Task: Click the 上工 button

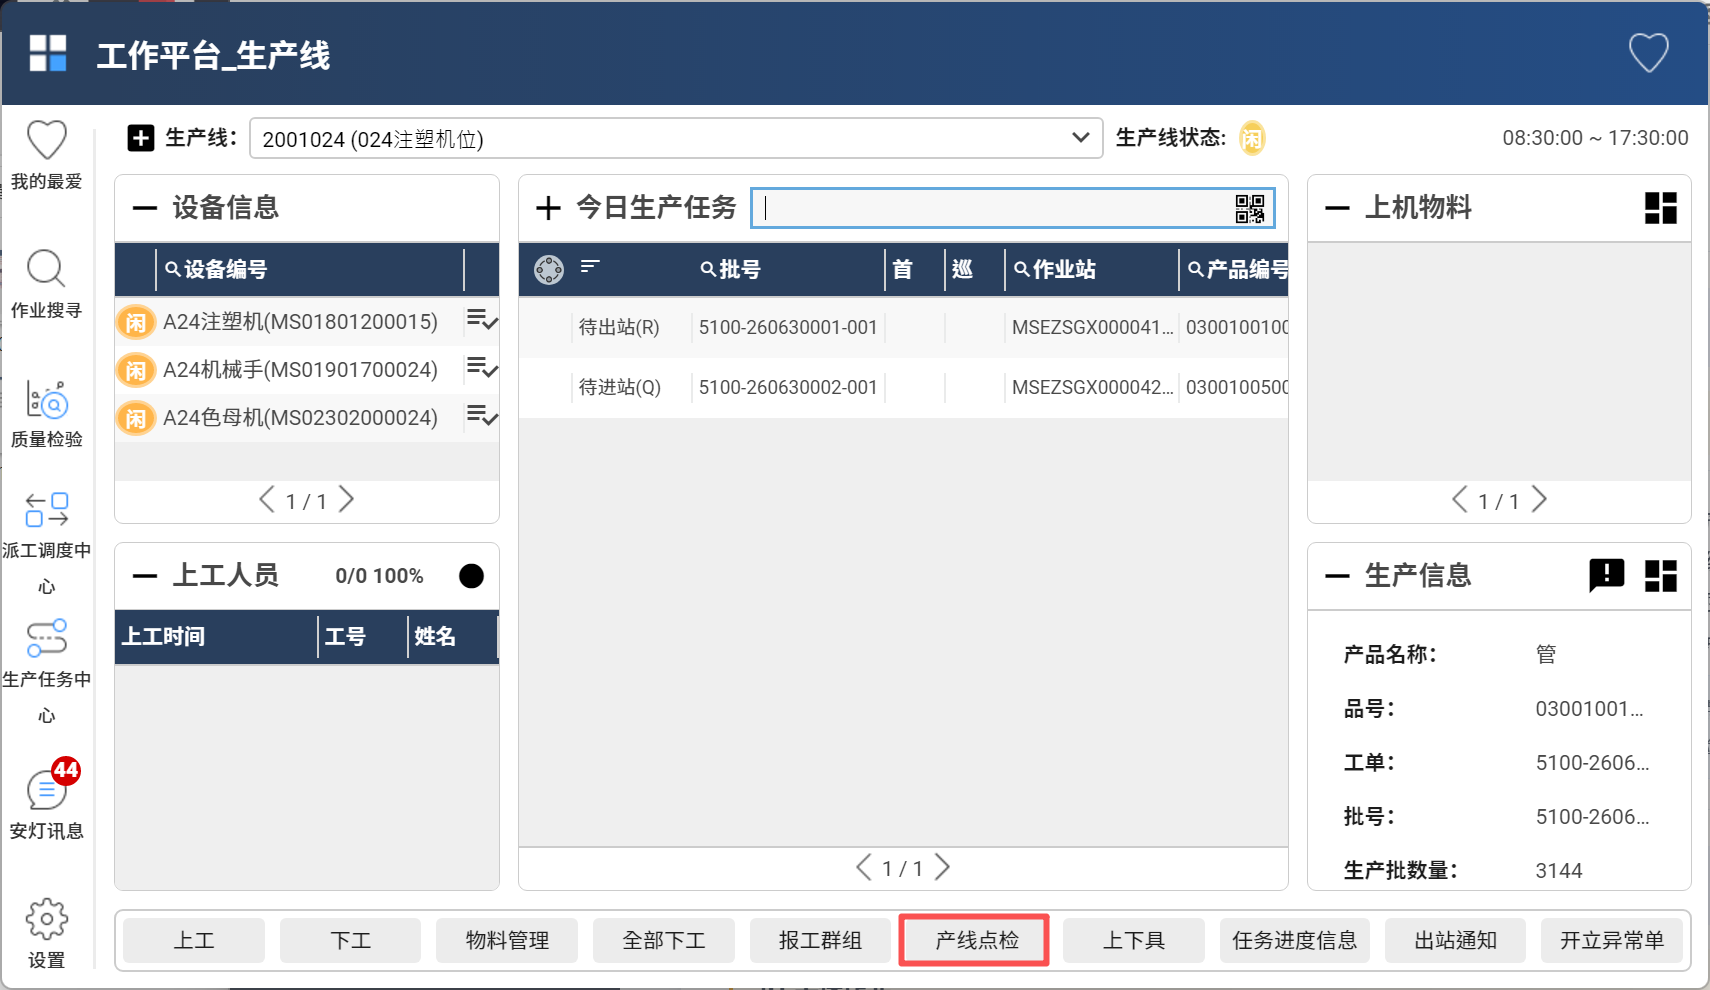Action: tap(194, 940)
